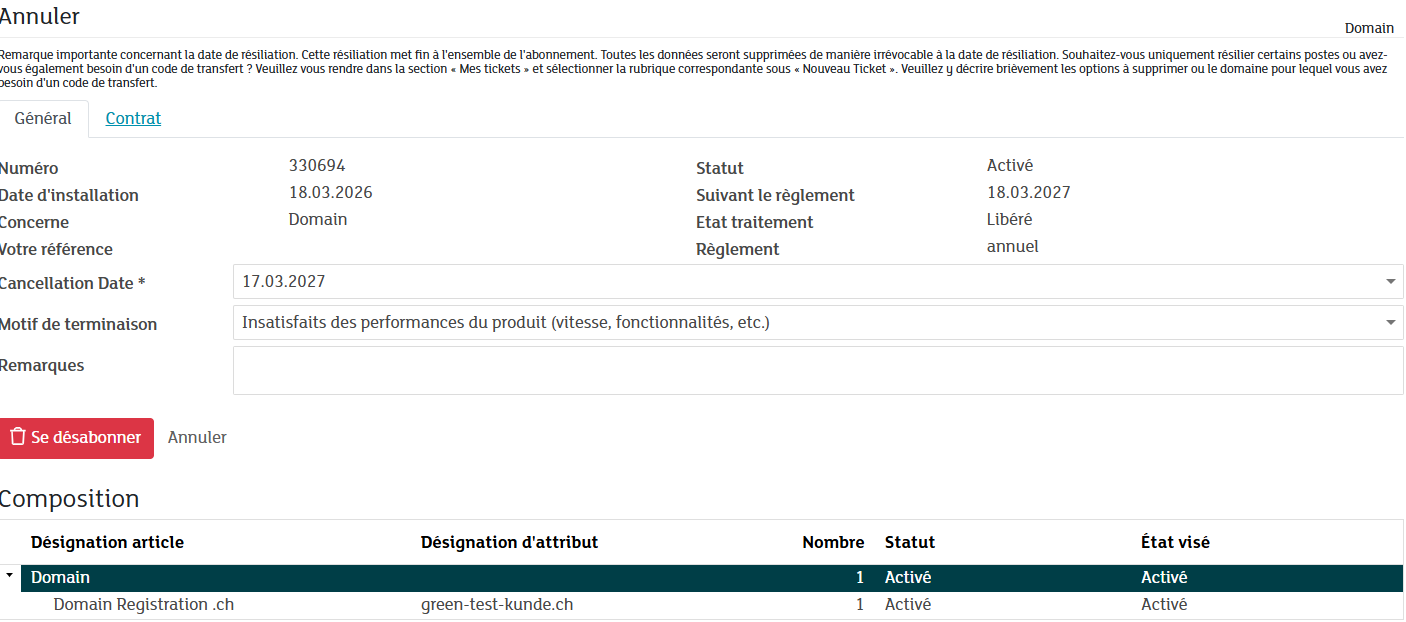
Task: Click the Désignation article column header
Action: coord(107,542)
